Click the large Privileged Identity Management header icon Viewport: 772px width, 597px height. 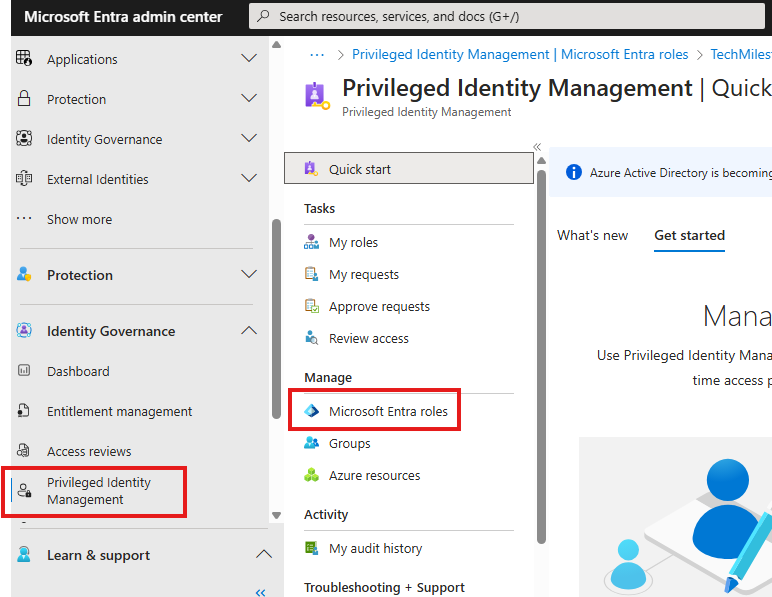click(x=317, y=95)
